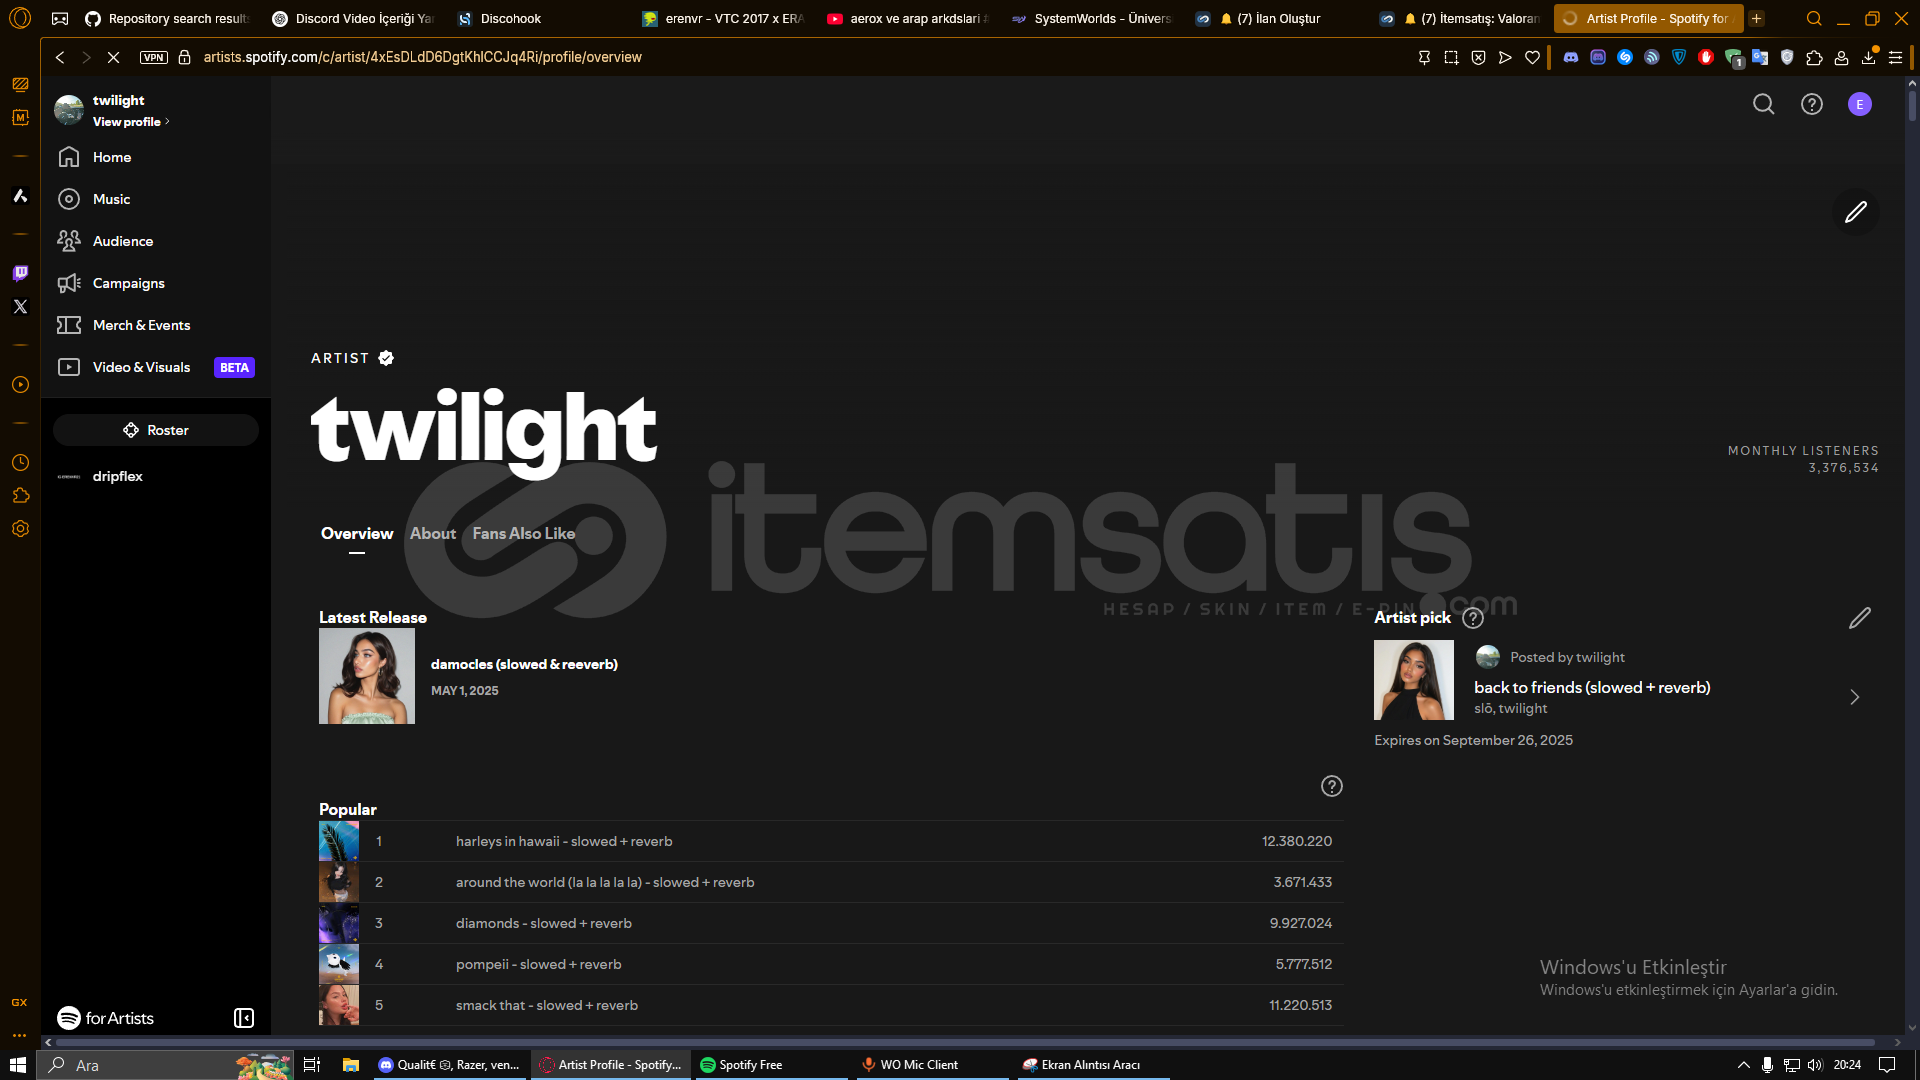Switch to SystemWorlds browser tab

[1092, 18]
